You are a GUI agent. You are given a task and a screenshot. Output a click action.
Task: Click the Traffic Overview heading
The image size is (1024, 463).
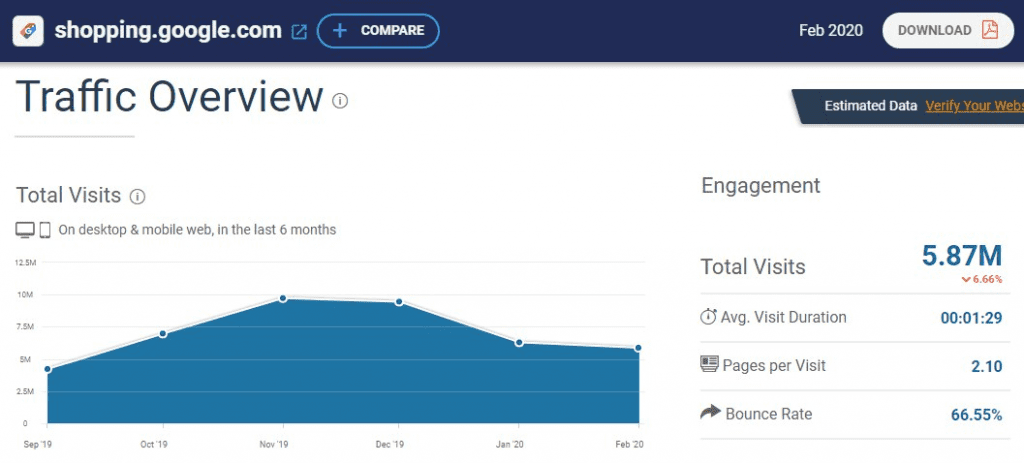click(x=169, y=97)
